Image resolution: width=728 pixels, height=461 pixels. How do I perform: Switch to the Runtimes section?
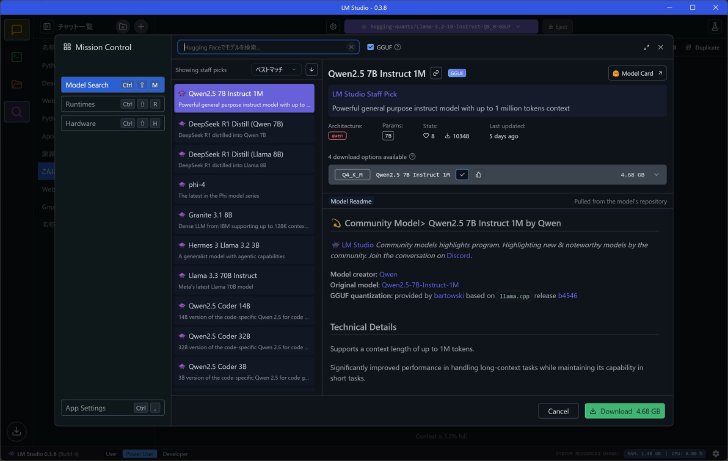[x=113, y=104]
